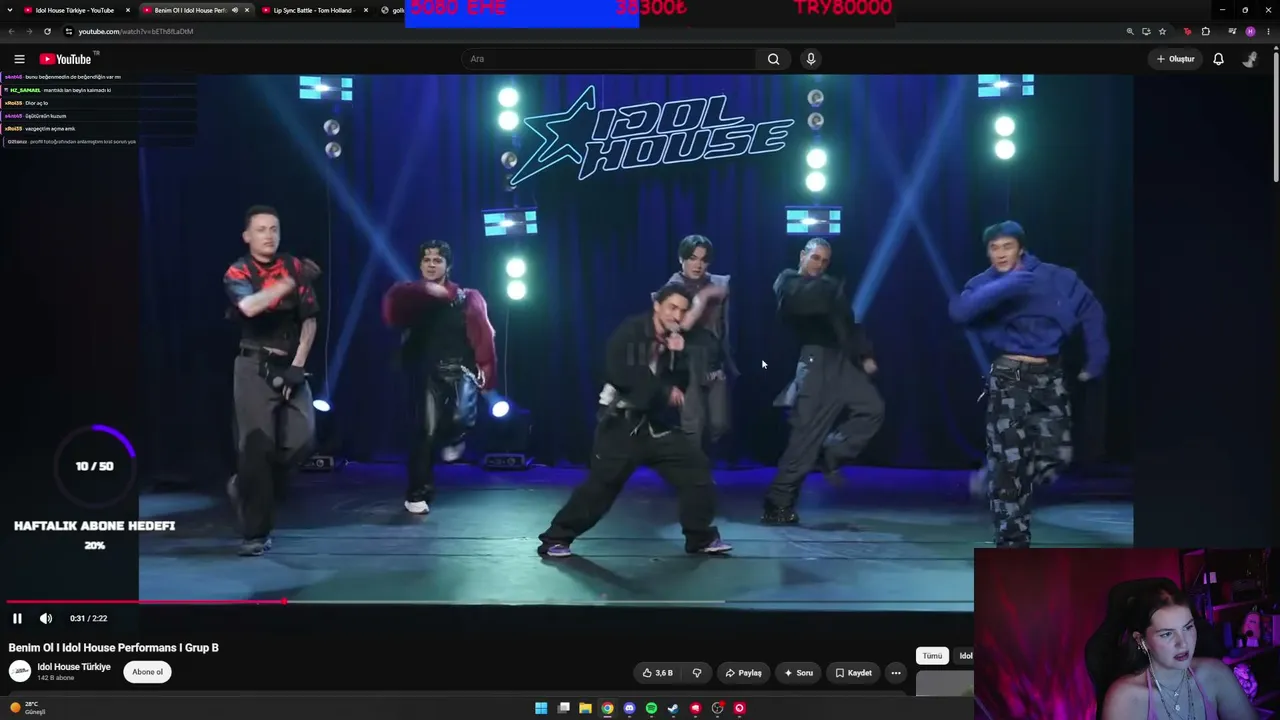Pause the video with the pause button
The height and width of the screenshot is (720, 1280).
pyautogui.click(x=17, y=618)
